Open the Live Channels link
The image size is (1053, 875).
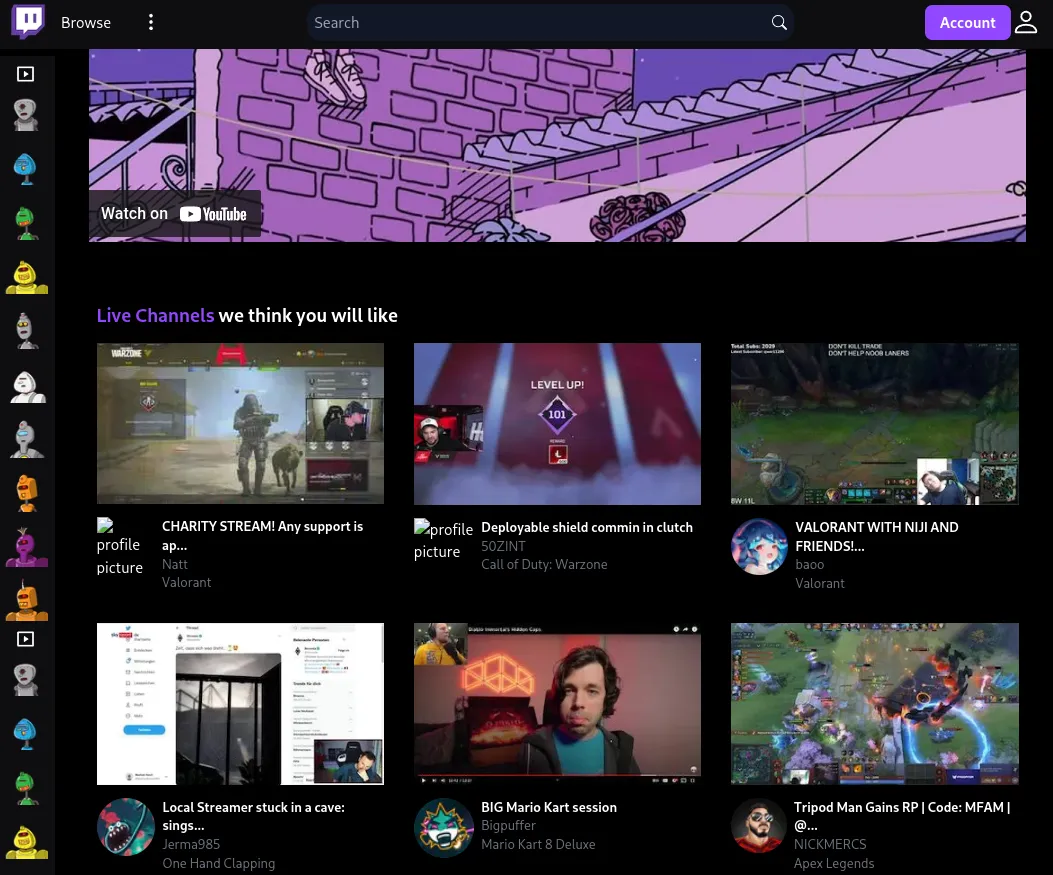(x=155, y=315)
